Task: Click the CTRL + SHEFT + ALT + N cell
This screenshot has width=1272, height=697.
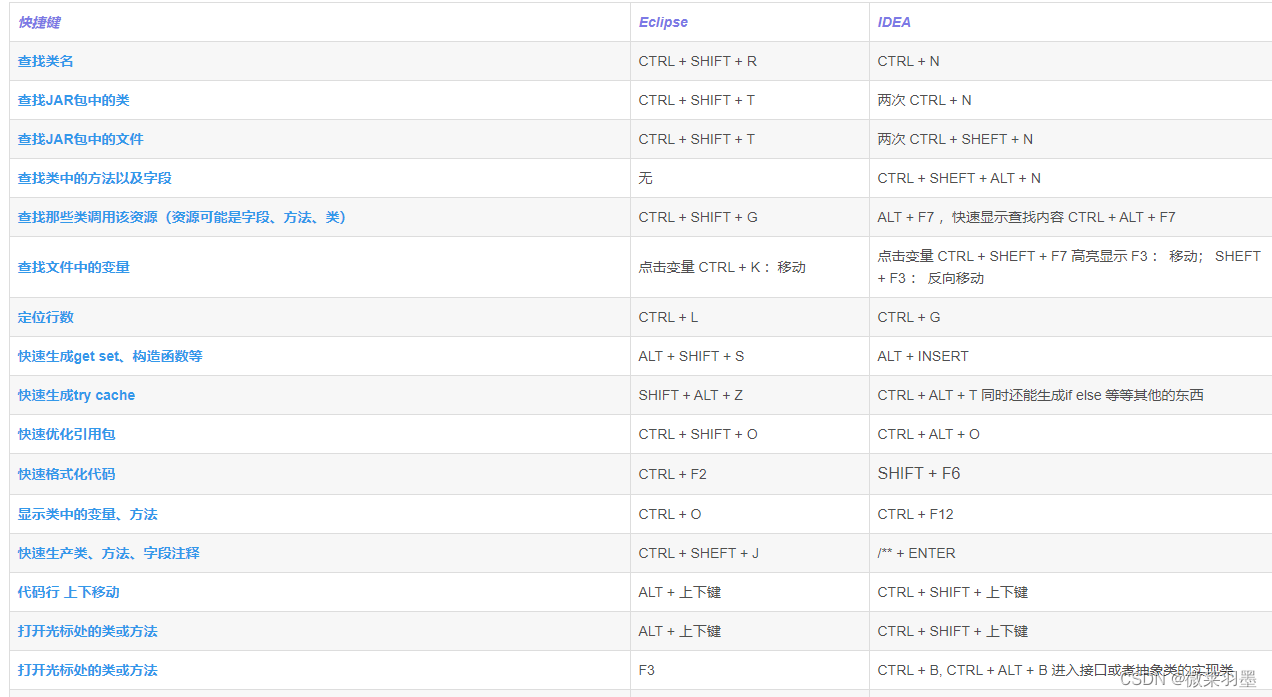Action: click(959, 178)
